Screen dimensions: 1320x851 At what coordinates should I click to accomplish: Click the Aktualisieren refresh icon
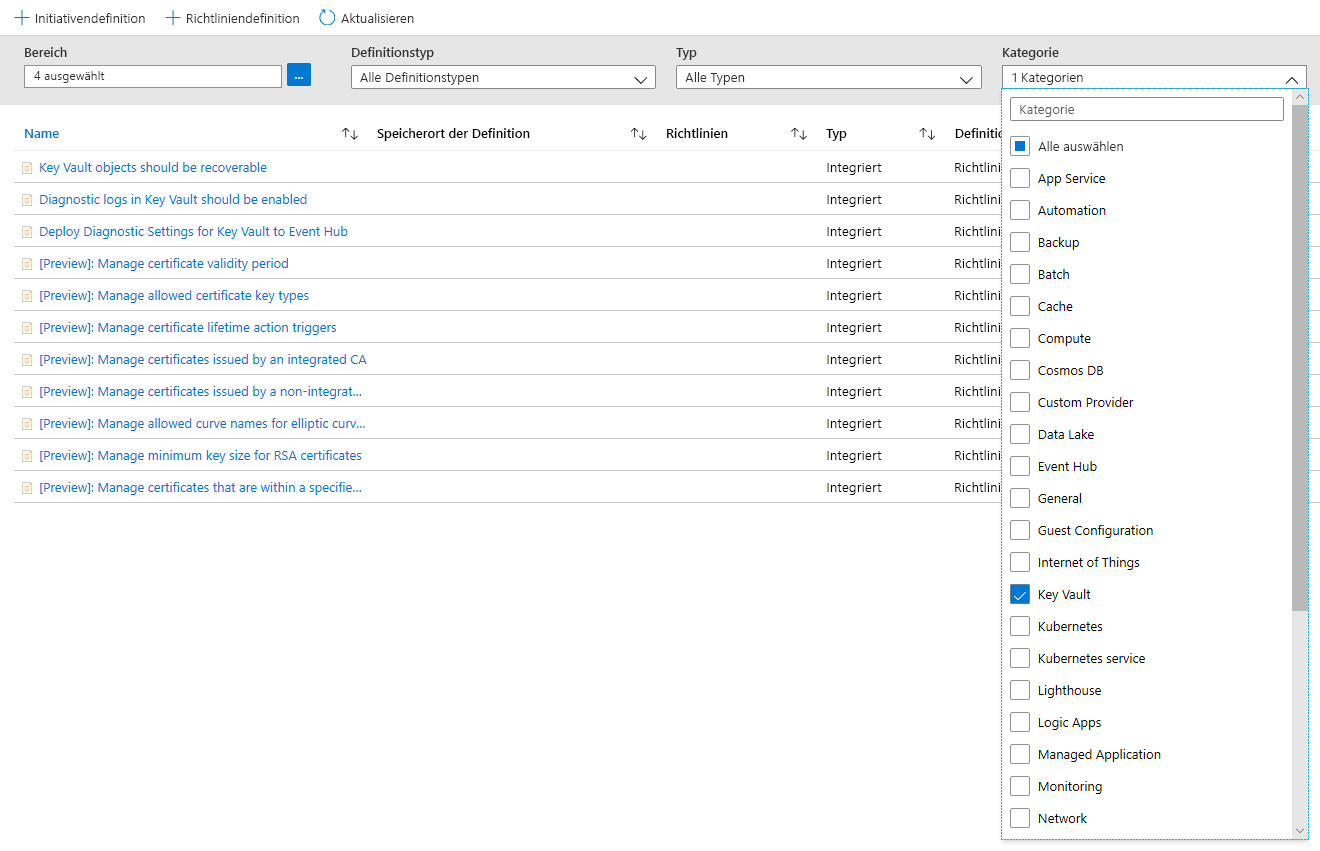coord(327,18)
